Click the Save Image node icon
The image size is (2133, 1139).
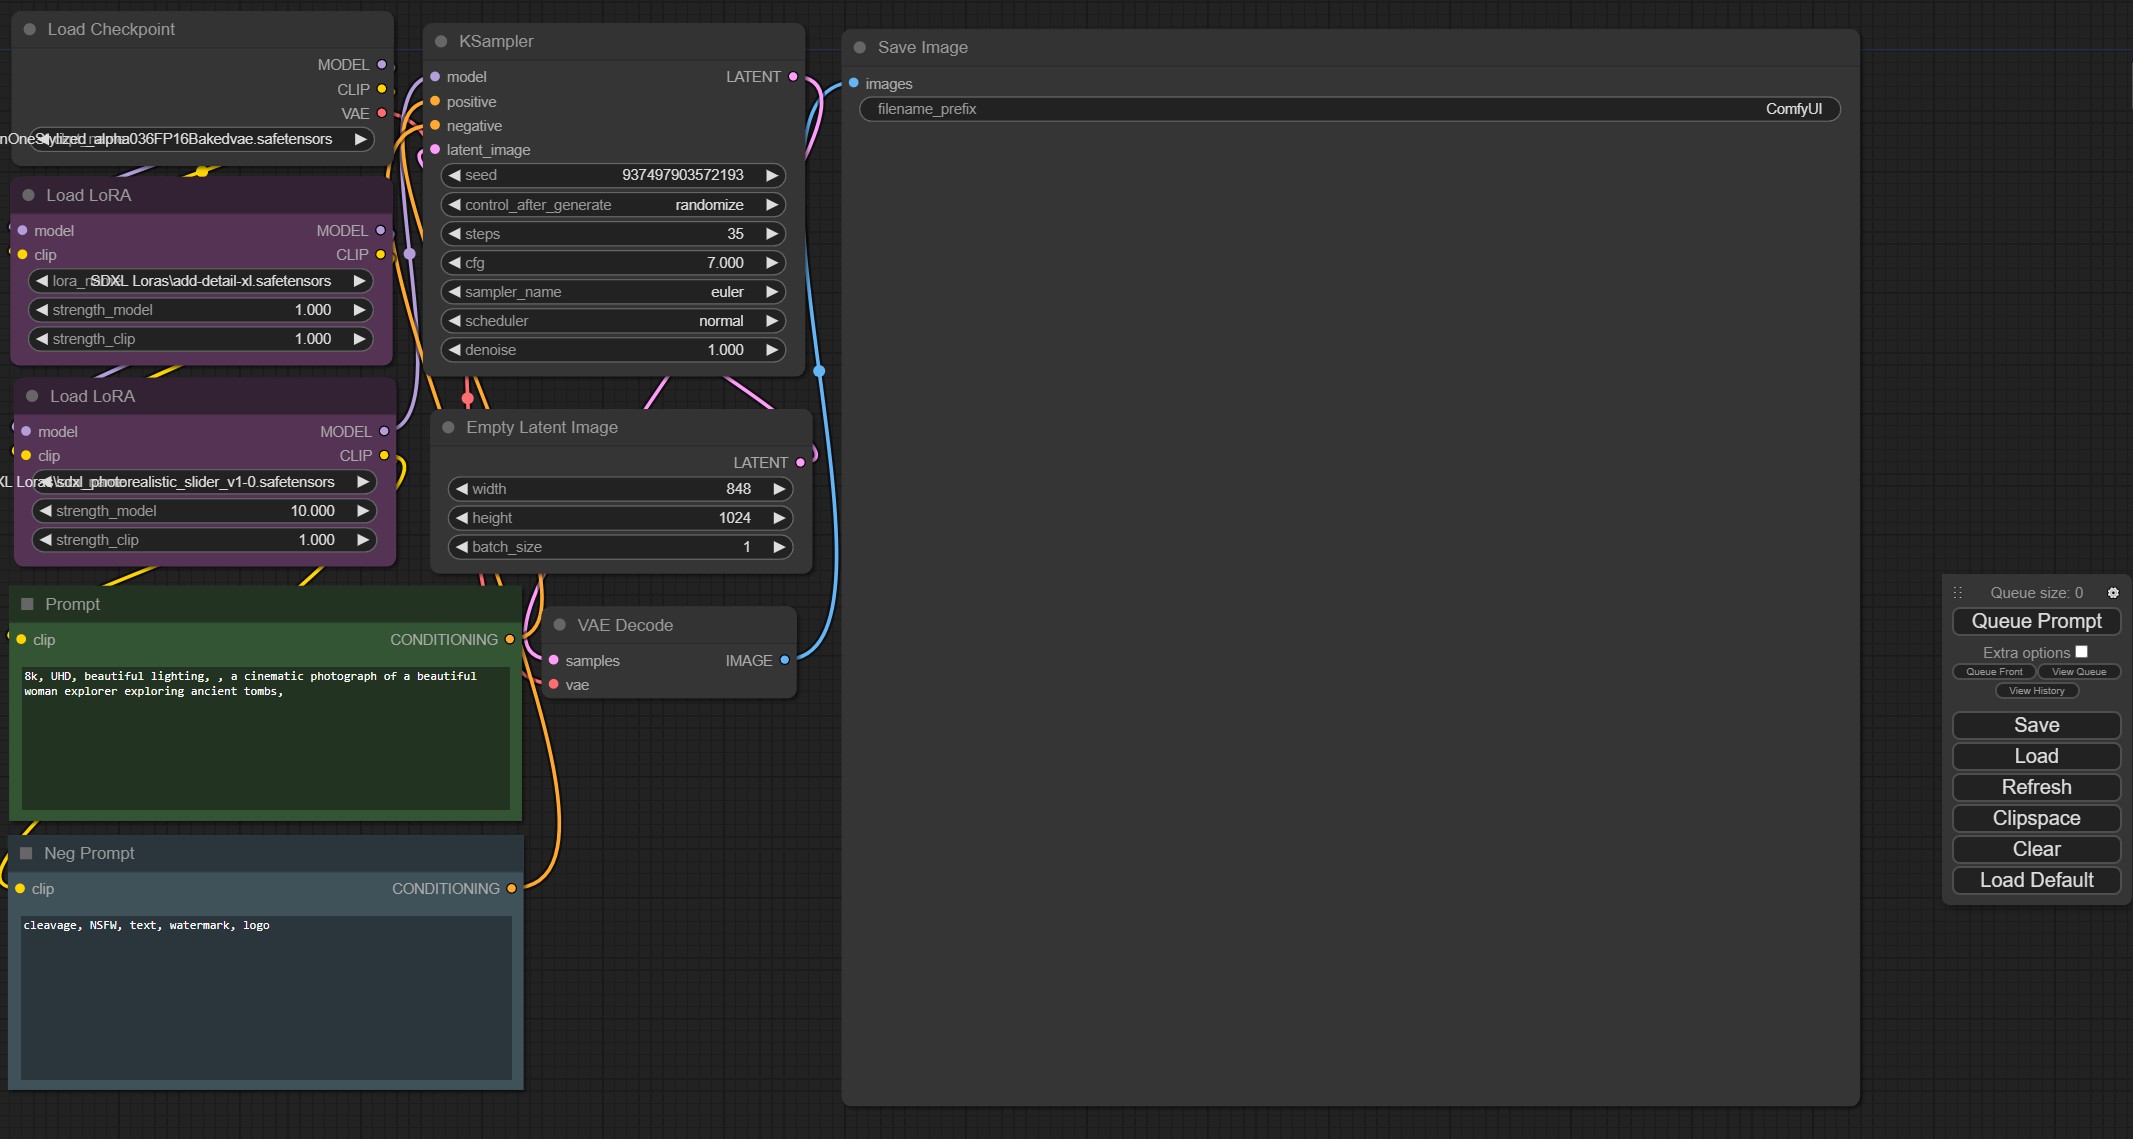tap(858, 47)
